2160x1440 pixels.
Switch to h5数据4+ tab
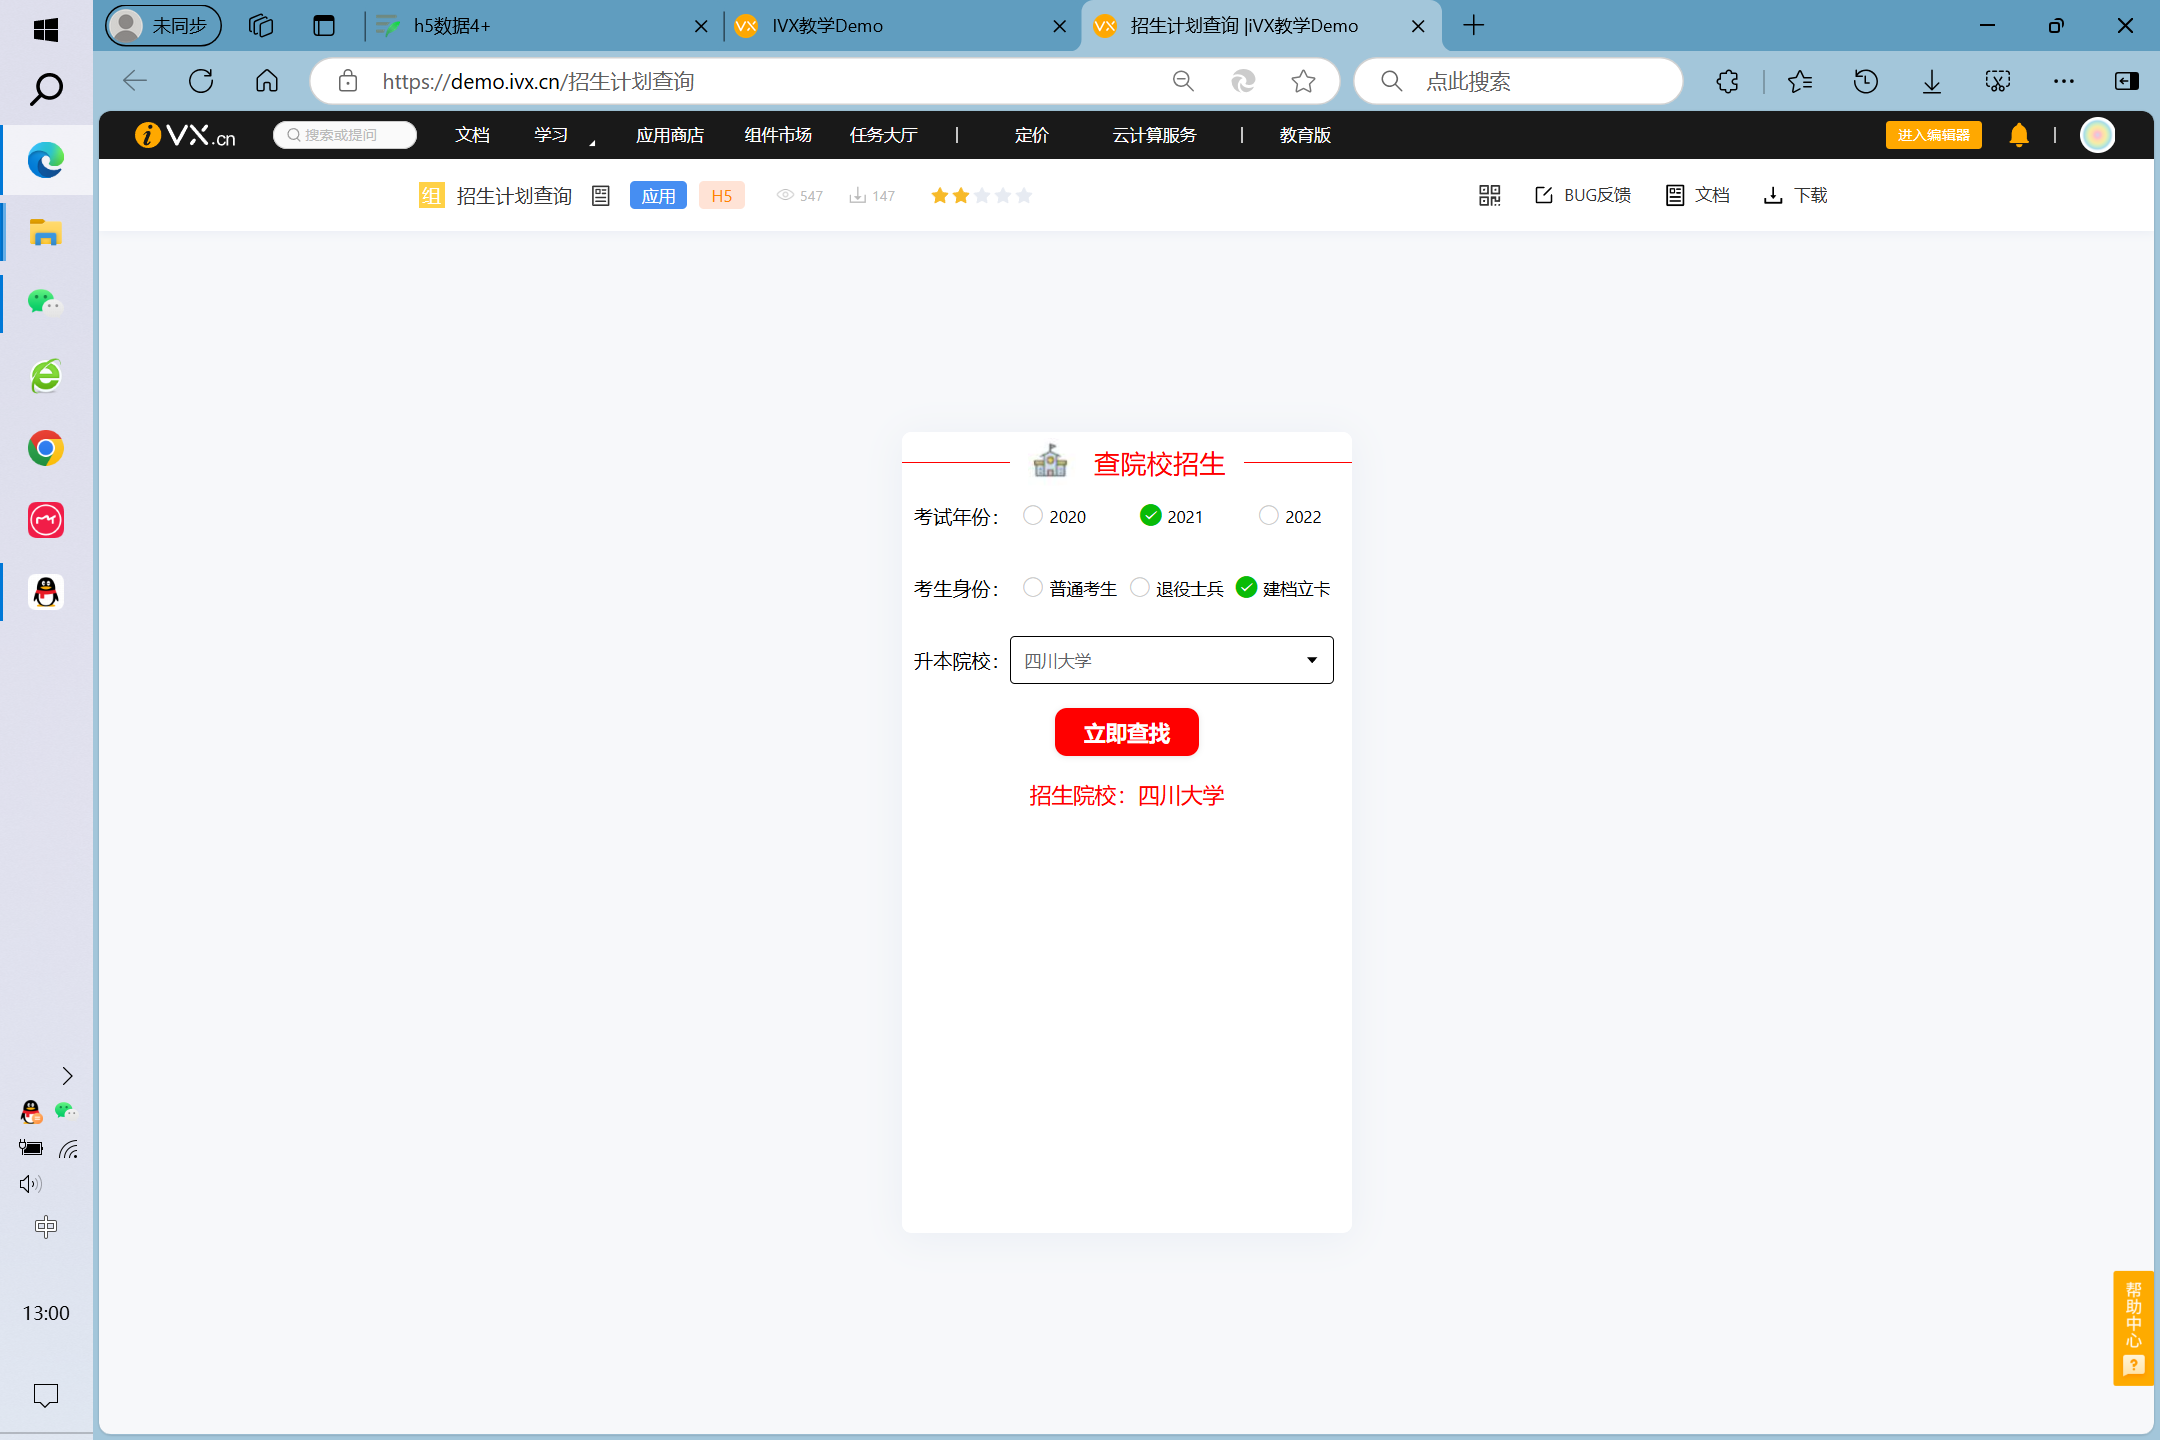pos(540,26)
